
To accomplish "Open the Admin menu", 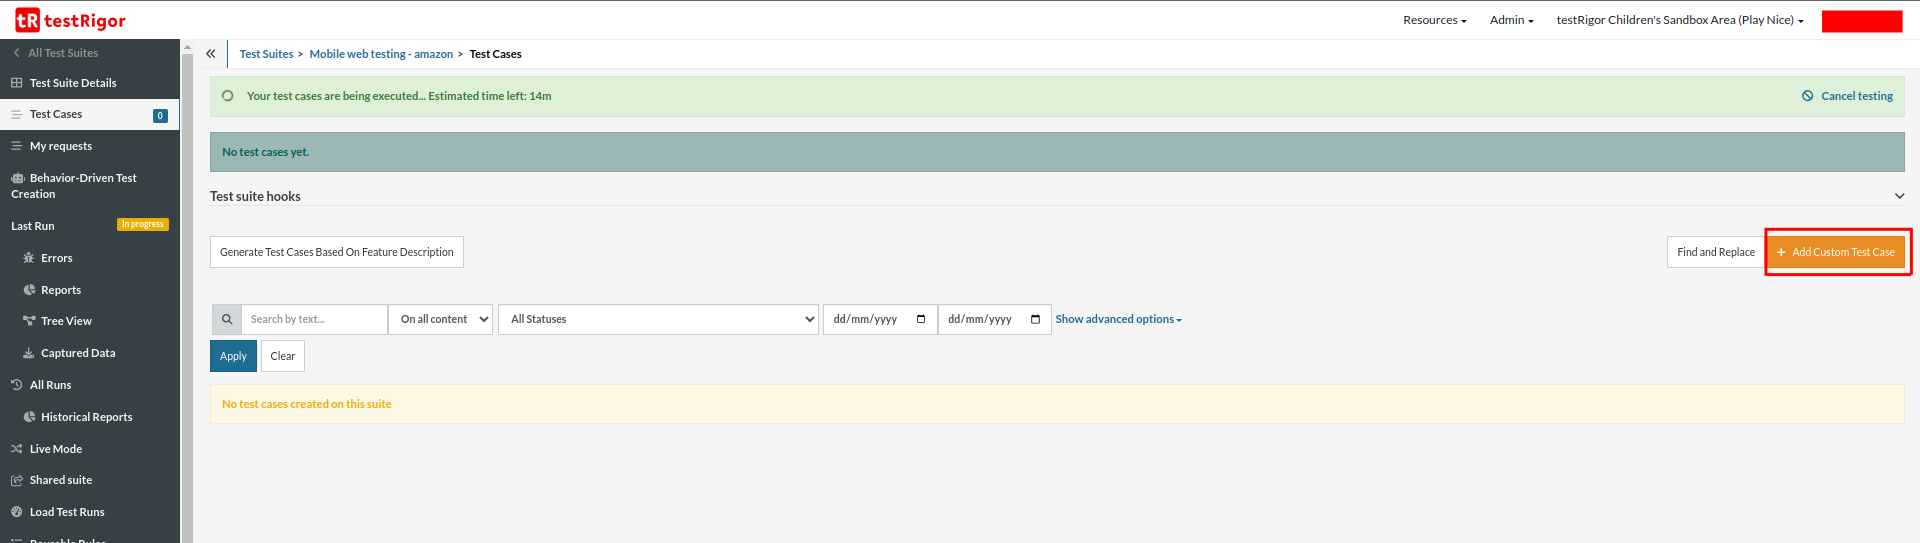I will pyautogui.click(x=1511, y=20).
